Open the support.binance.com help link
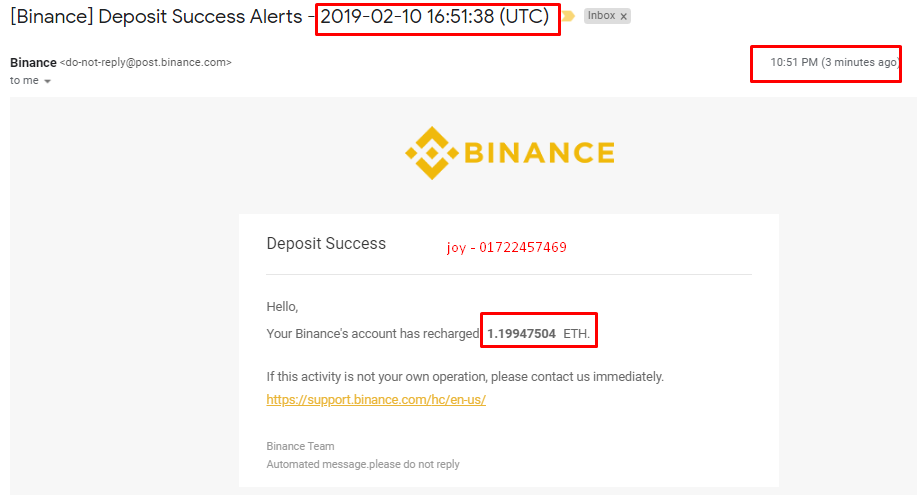The image size is (917, 495). 376,400
